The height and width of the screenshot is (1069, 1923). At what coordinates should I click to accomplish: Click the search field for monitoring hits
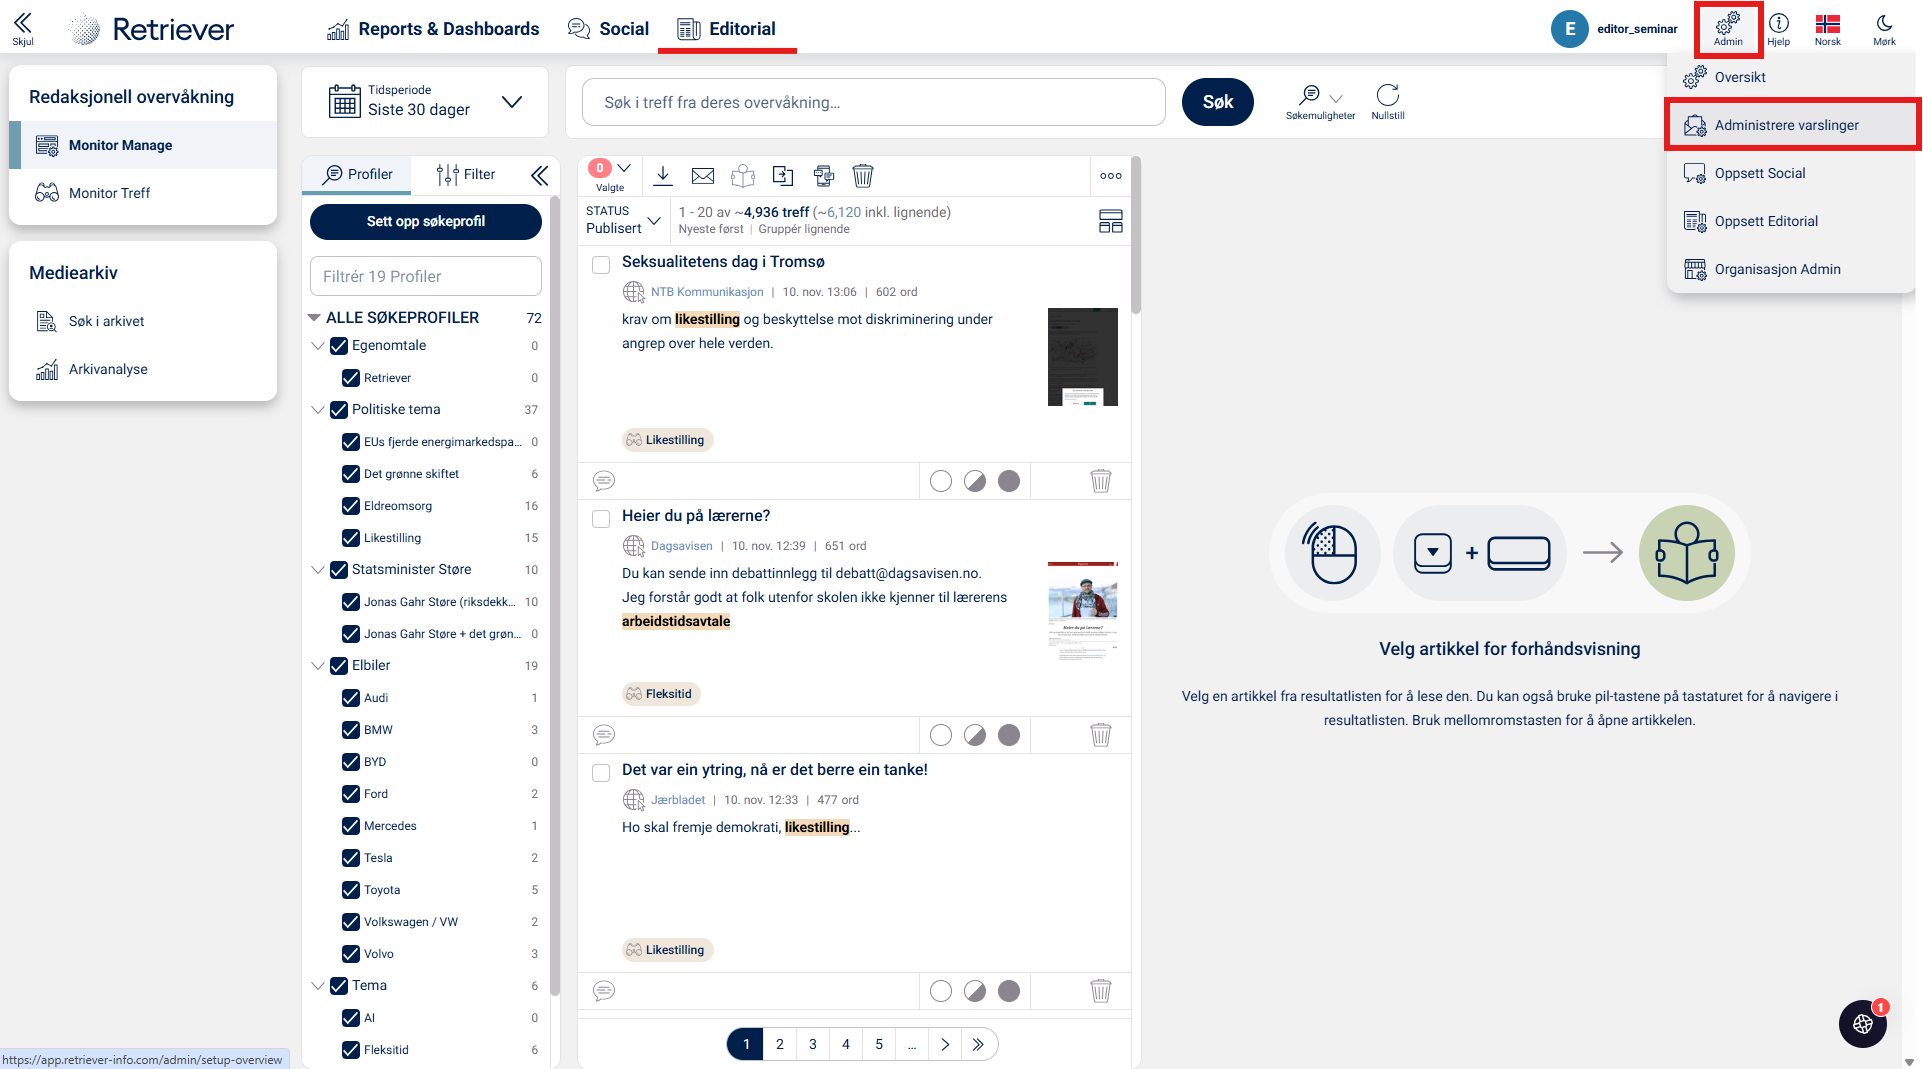[x=874, y=102]
